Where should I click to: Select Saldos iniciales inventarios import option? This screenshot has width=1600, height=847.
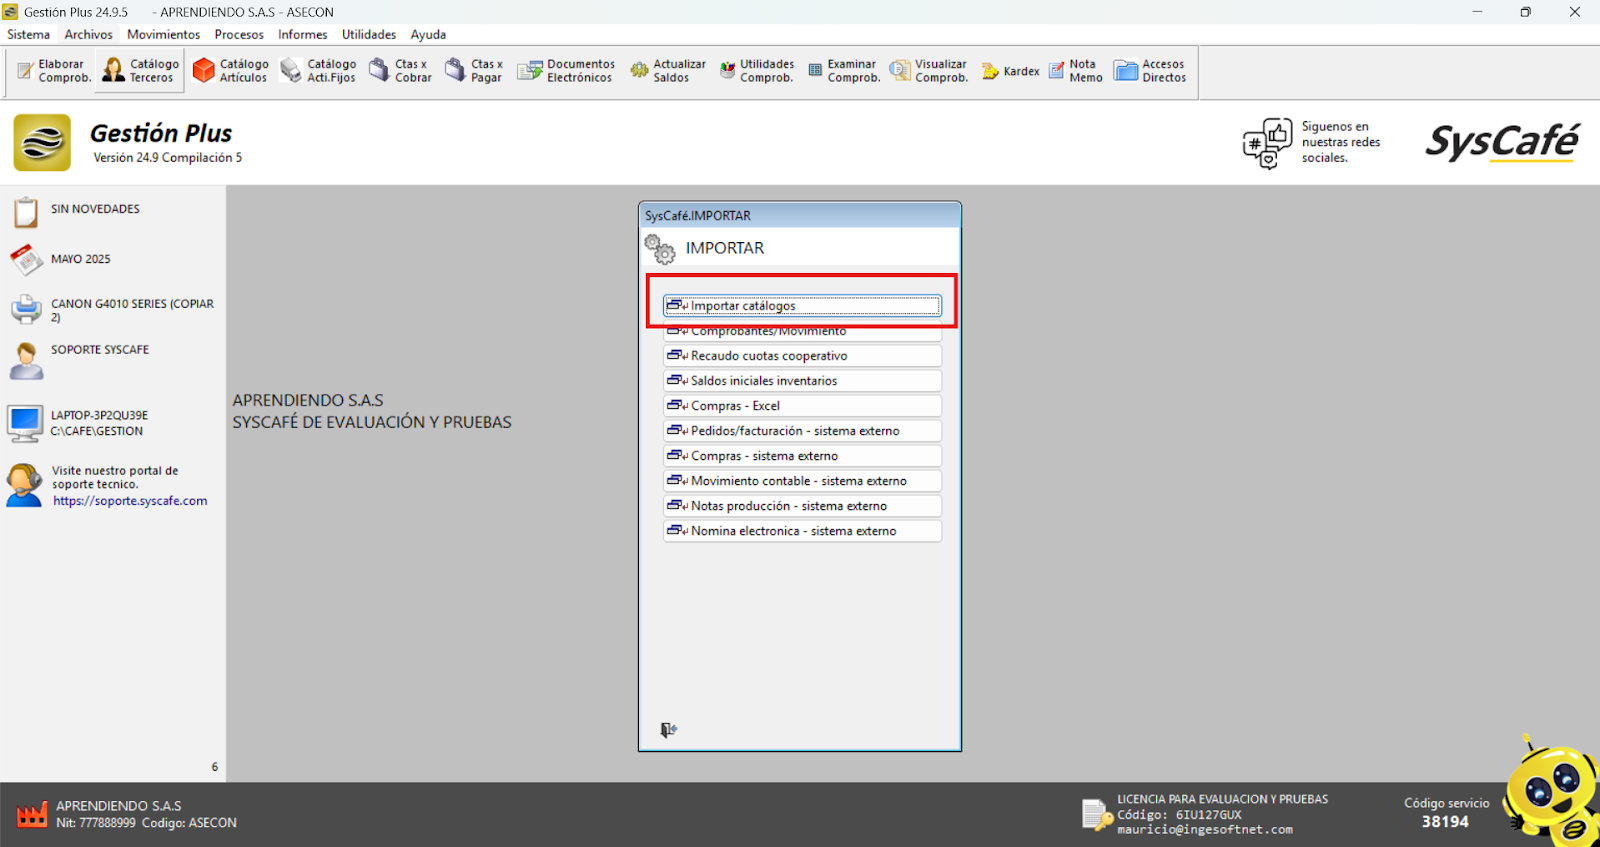[802, 381]
